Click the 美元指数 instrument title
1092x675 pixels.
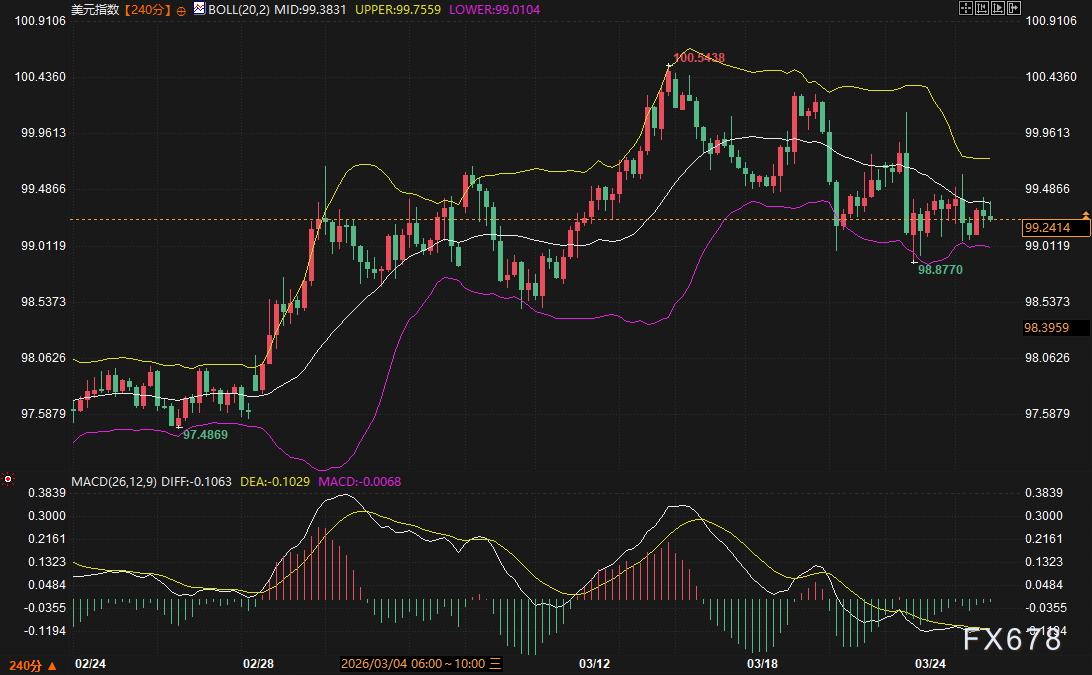(95, 8)
